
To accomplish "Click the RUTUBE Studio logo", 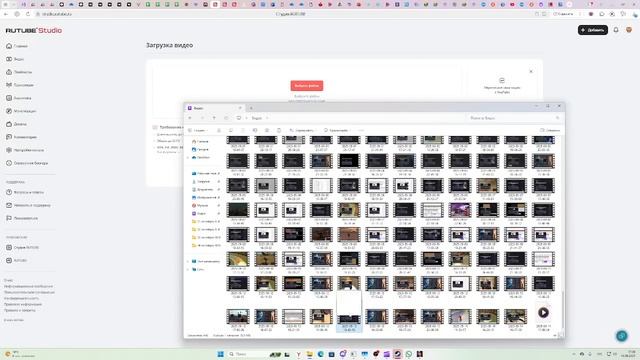I will tap(34, 31).
